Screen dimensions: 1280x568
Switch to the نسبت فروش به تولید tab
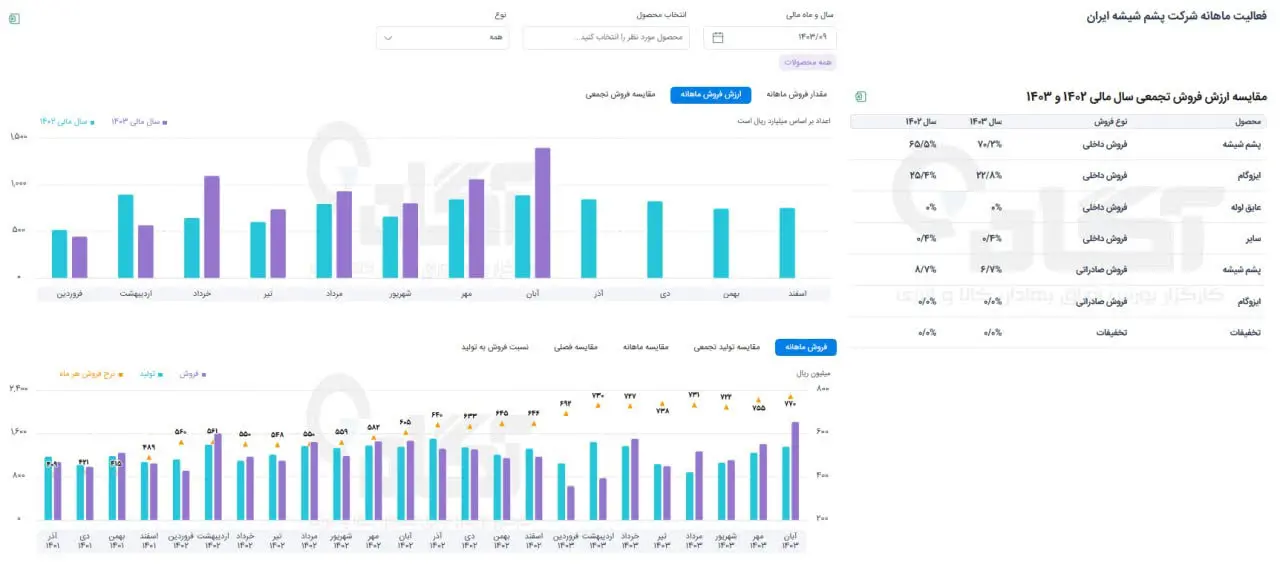coord(493,347)
